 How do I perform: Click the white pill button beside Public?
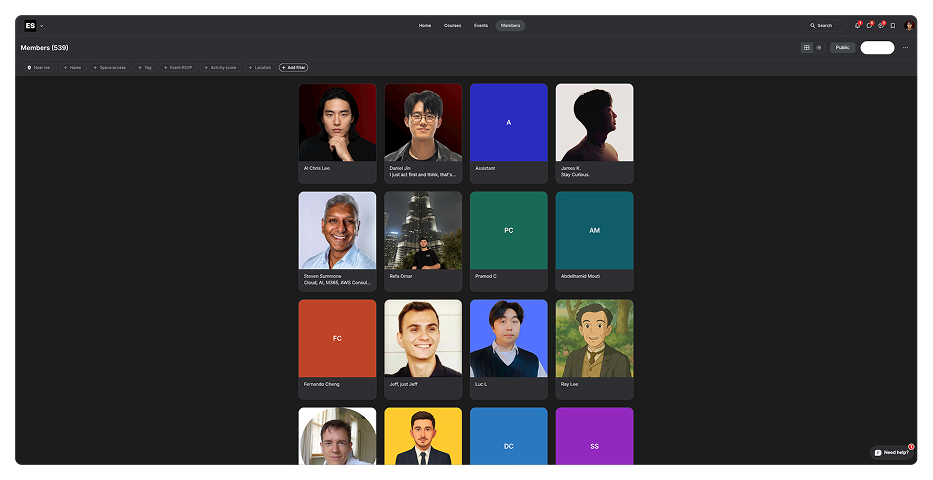877,48
